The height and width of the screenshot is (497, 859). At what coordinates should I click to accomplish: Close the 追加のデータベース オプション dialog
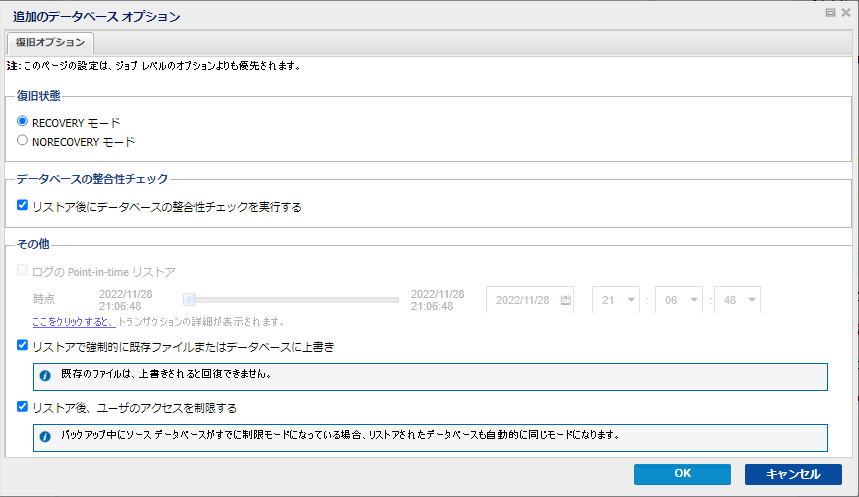click(846, 13)
